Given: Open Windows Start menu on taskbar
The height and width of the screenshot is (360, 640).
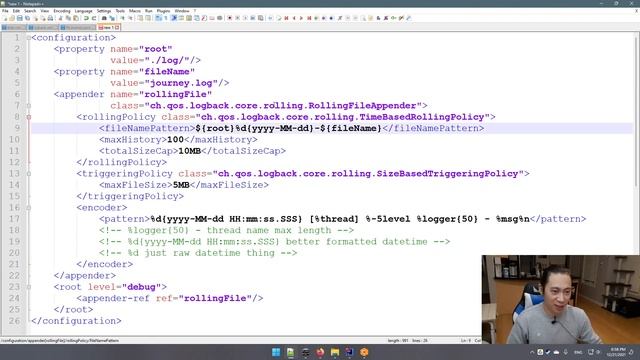Looking at the screenshot, I should coord(276,352).
